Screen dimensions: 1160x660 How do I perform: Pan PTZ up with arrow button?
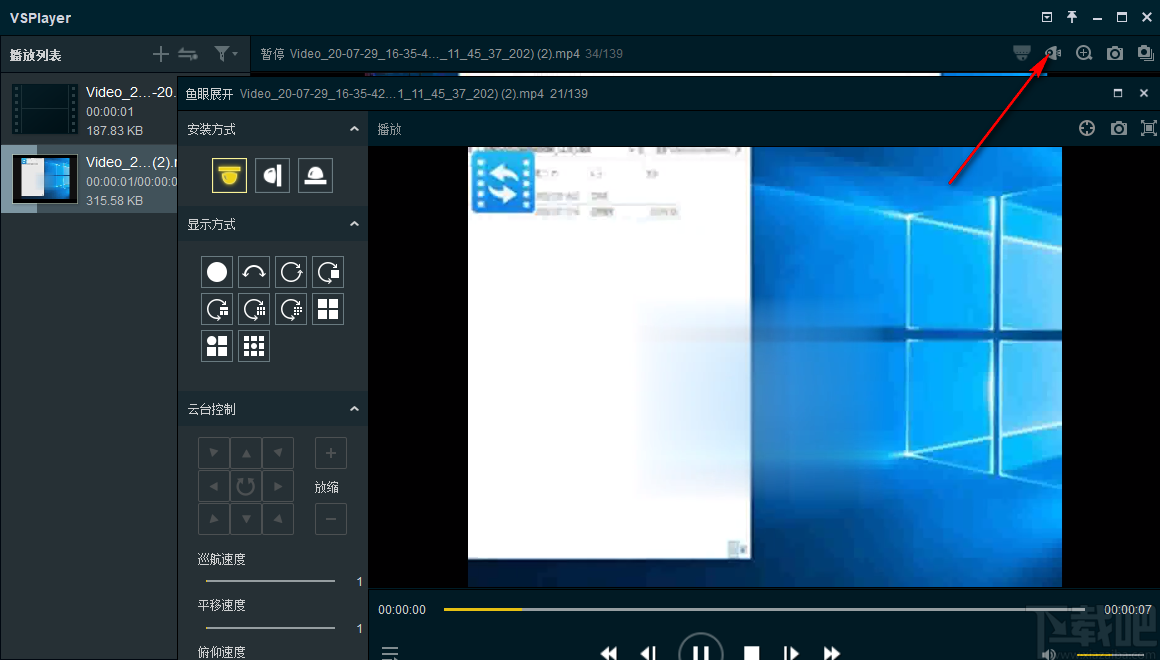pos(246,454)
